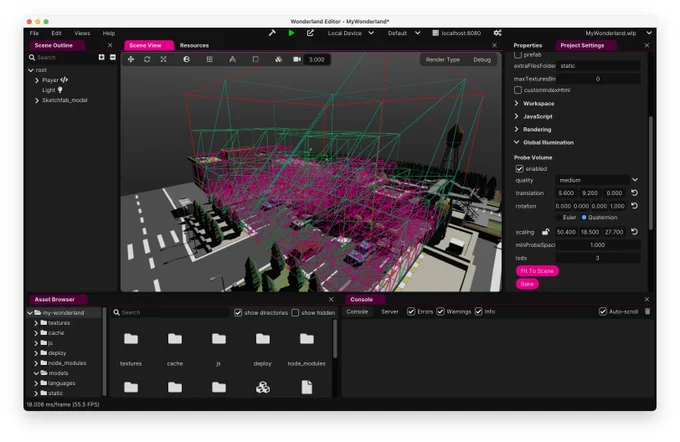This screenshot has width=680, height=442.
Task: Click the code icon beside Player
Action: tap(64, 80)
